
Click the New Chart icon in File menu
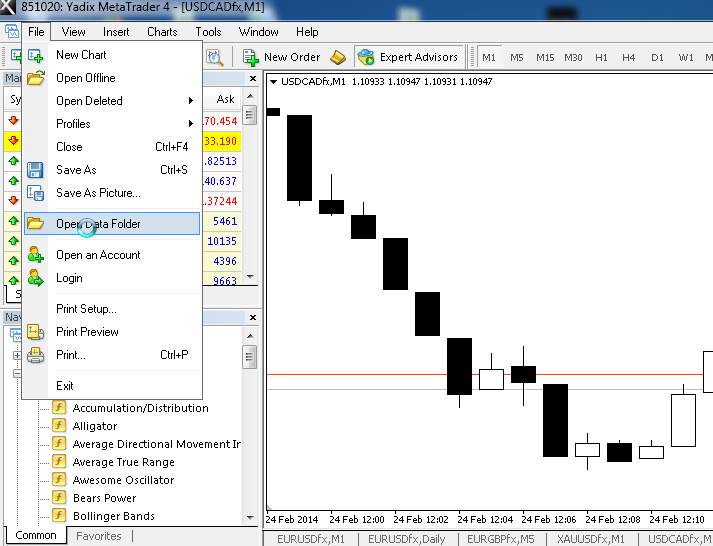(35, 55)
